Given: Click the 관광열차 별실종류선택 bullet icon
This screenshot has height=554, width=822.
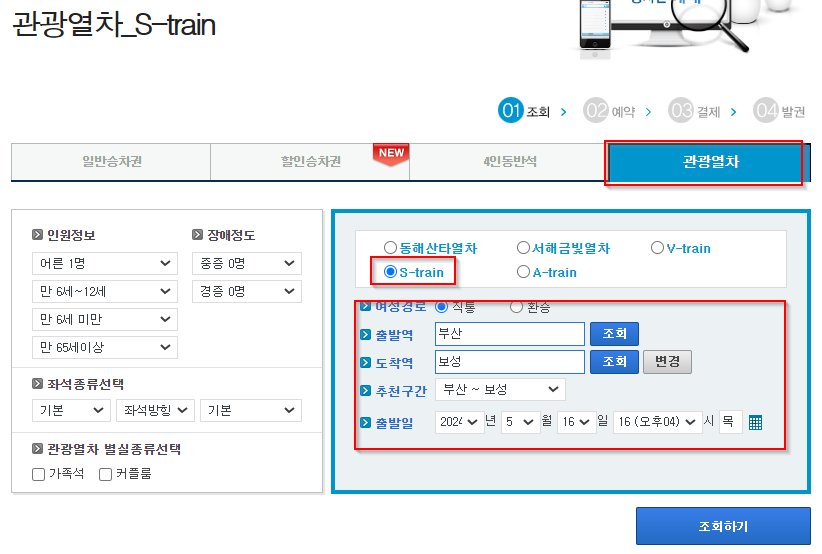Looking at the screenshot, I should [37, 449].
